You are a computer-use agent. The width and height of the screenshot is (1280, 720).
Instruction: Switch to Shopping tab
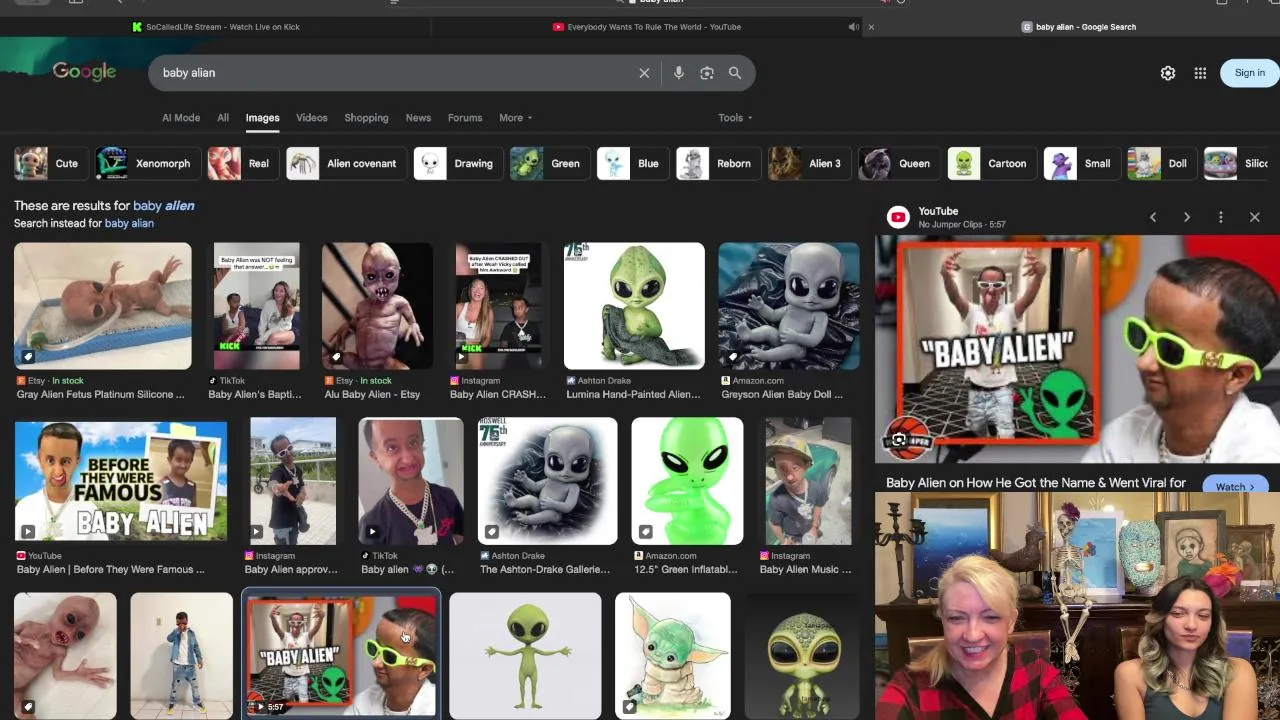[366, 118]
